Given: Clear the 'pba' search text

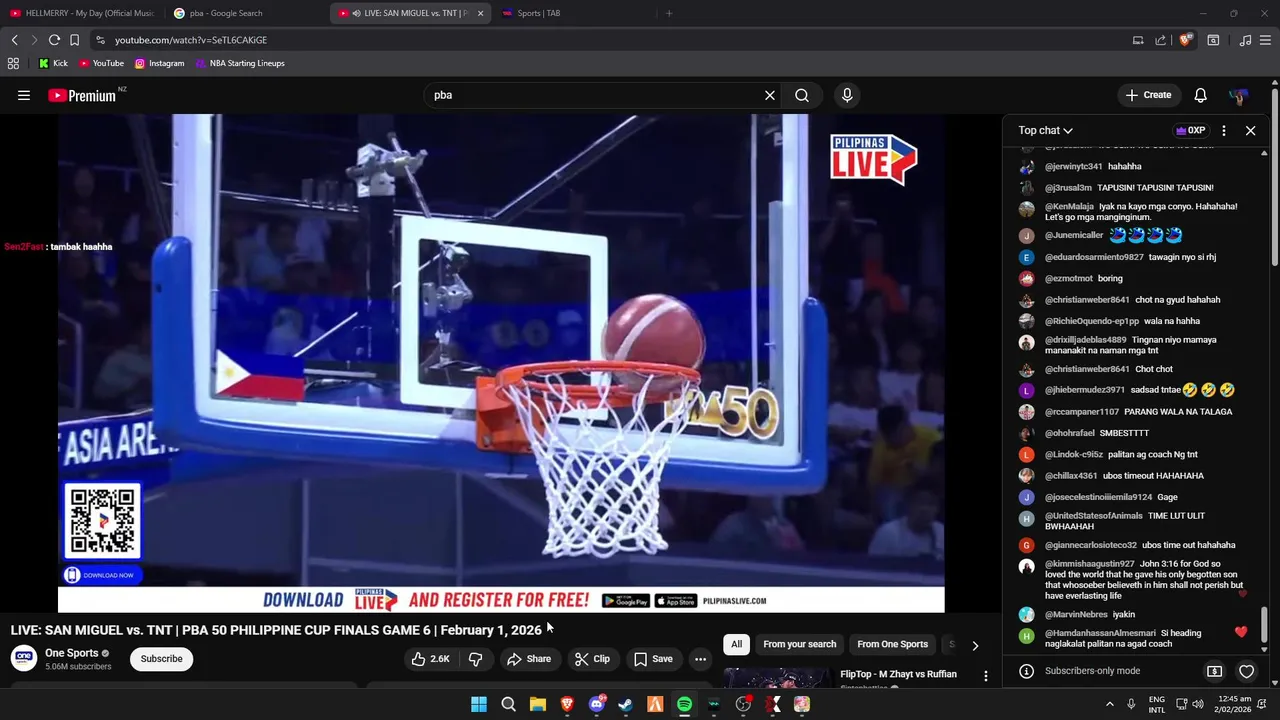Looking at the screenshot, I should tap(769, 95).
